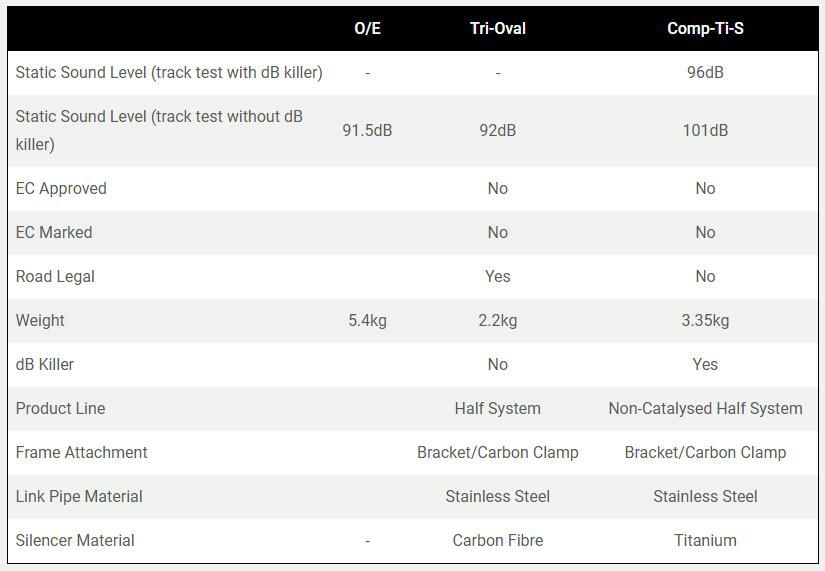The width and height of the screenshot is (825, 571).
Task: Click the 3.35kg Comp-Ti-S weight
Action: (705, 320)
